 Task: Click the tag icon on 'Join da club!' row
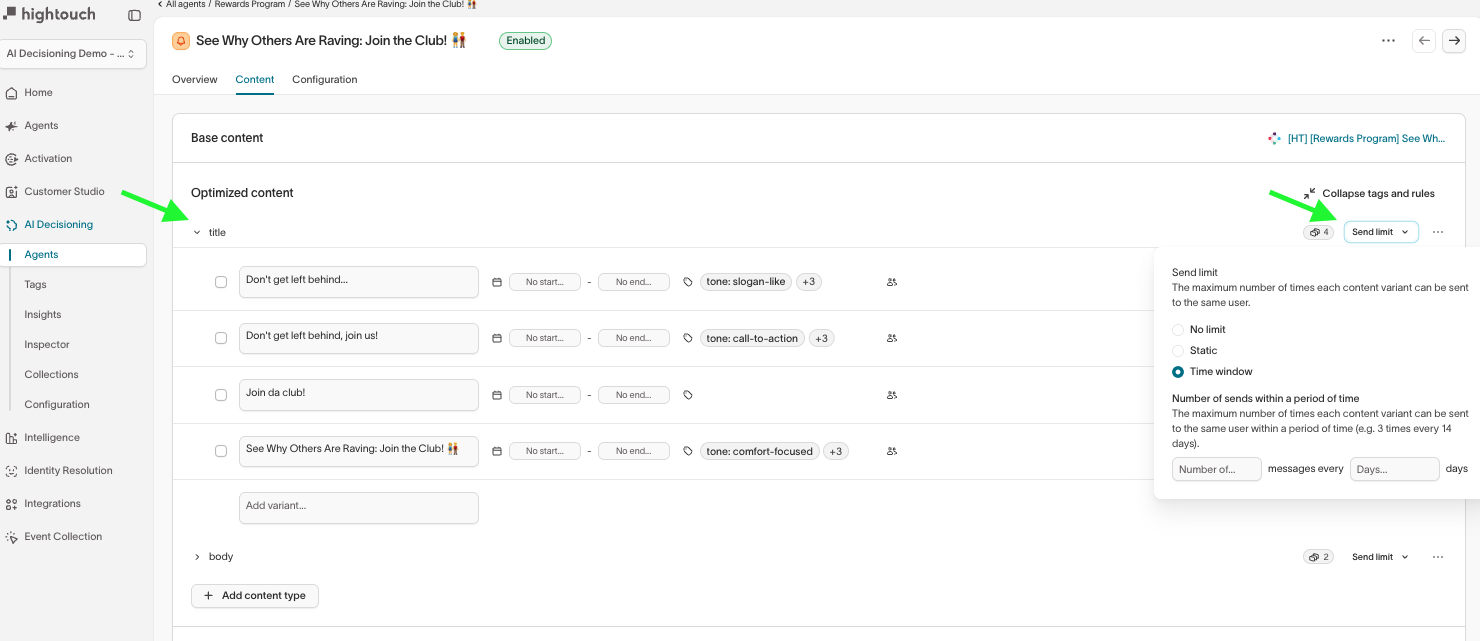pos(688,395)
